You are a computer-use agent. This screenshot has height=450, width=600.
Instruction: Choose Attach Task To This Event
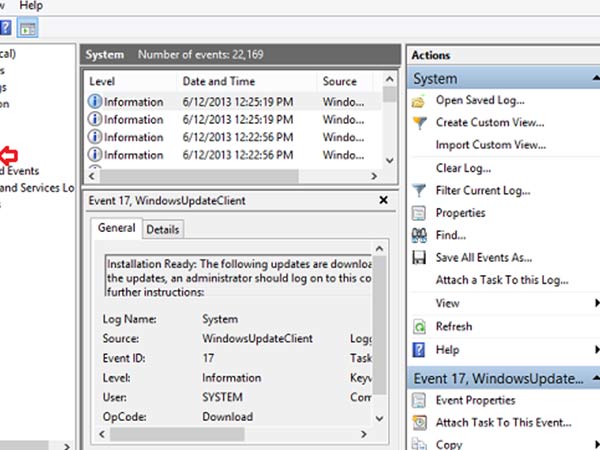pos(504,422)
